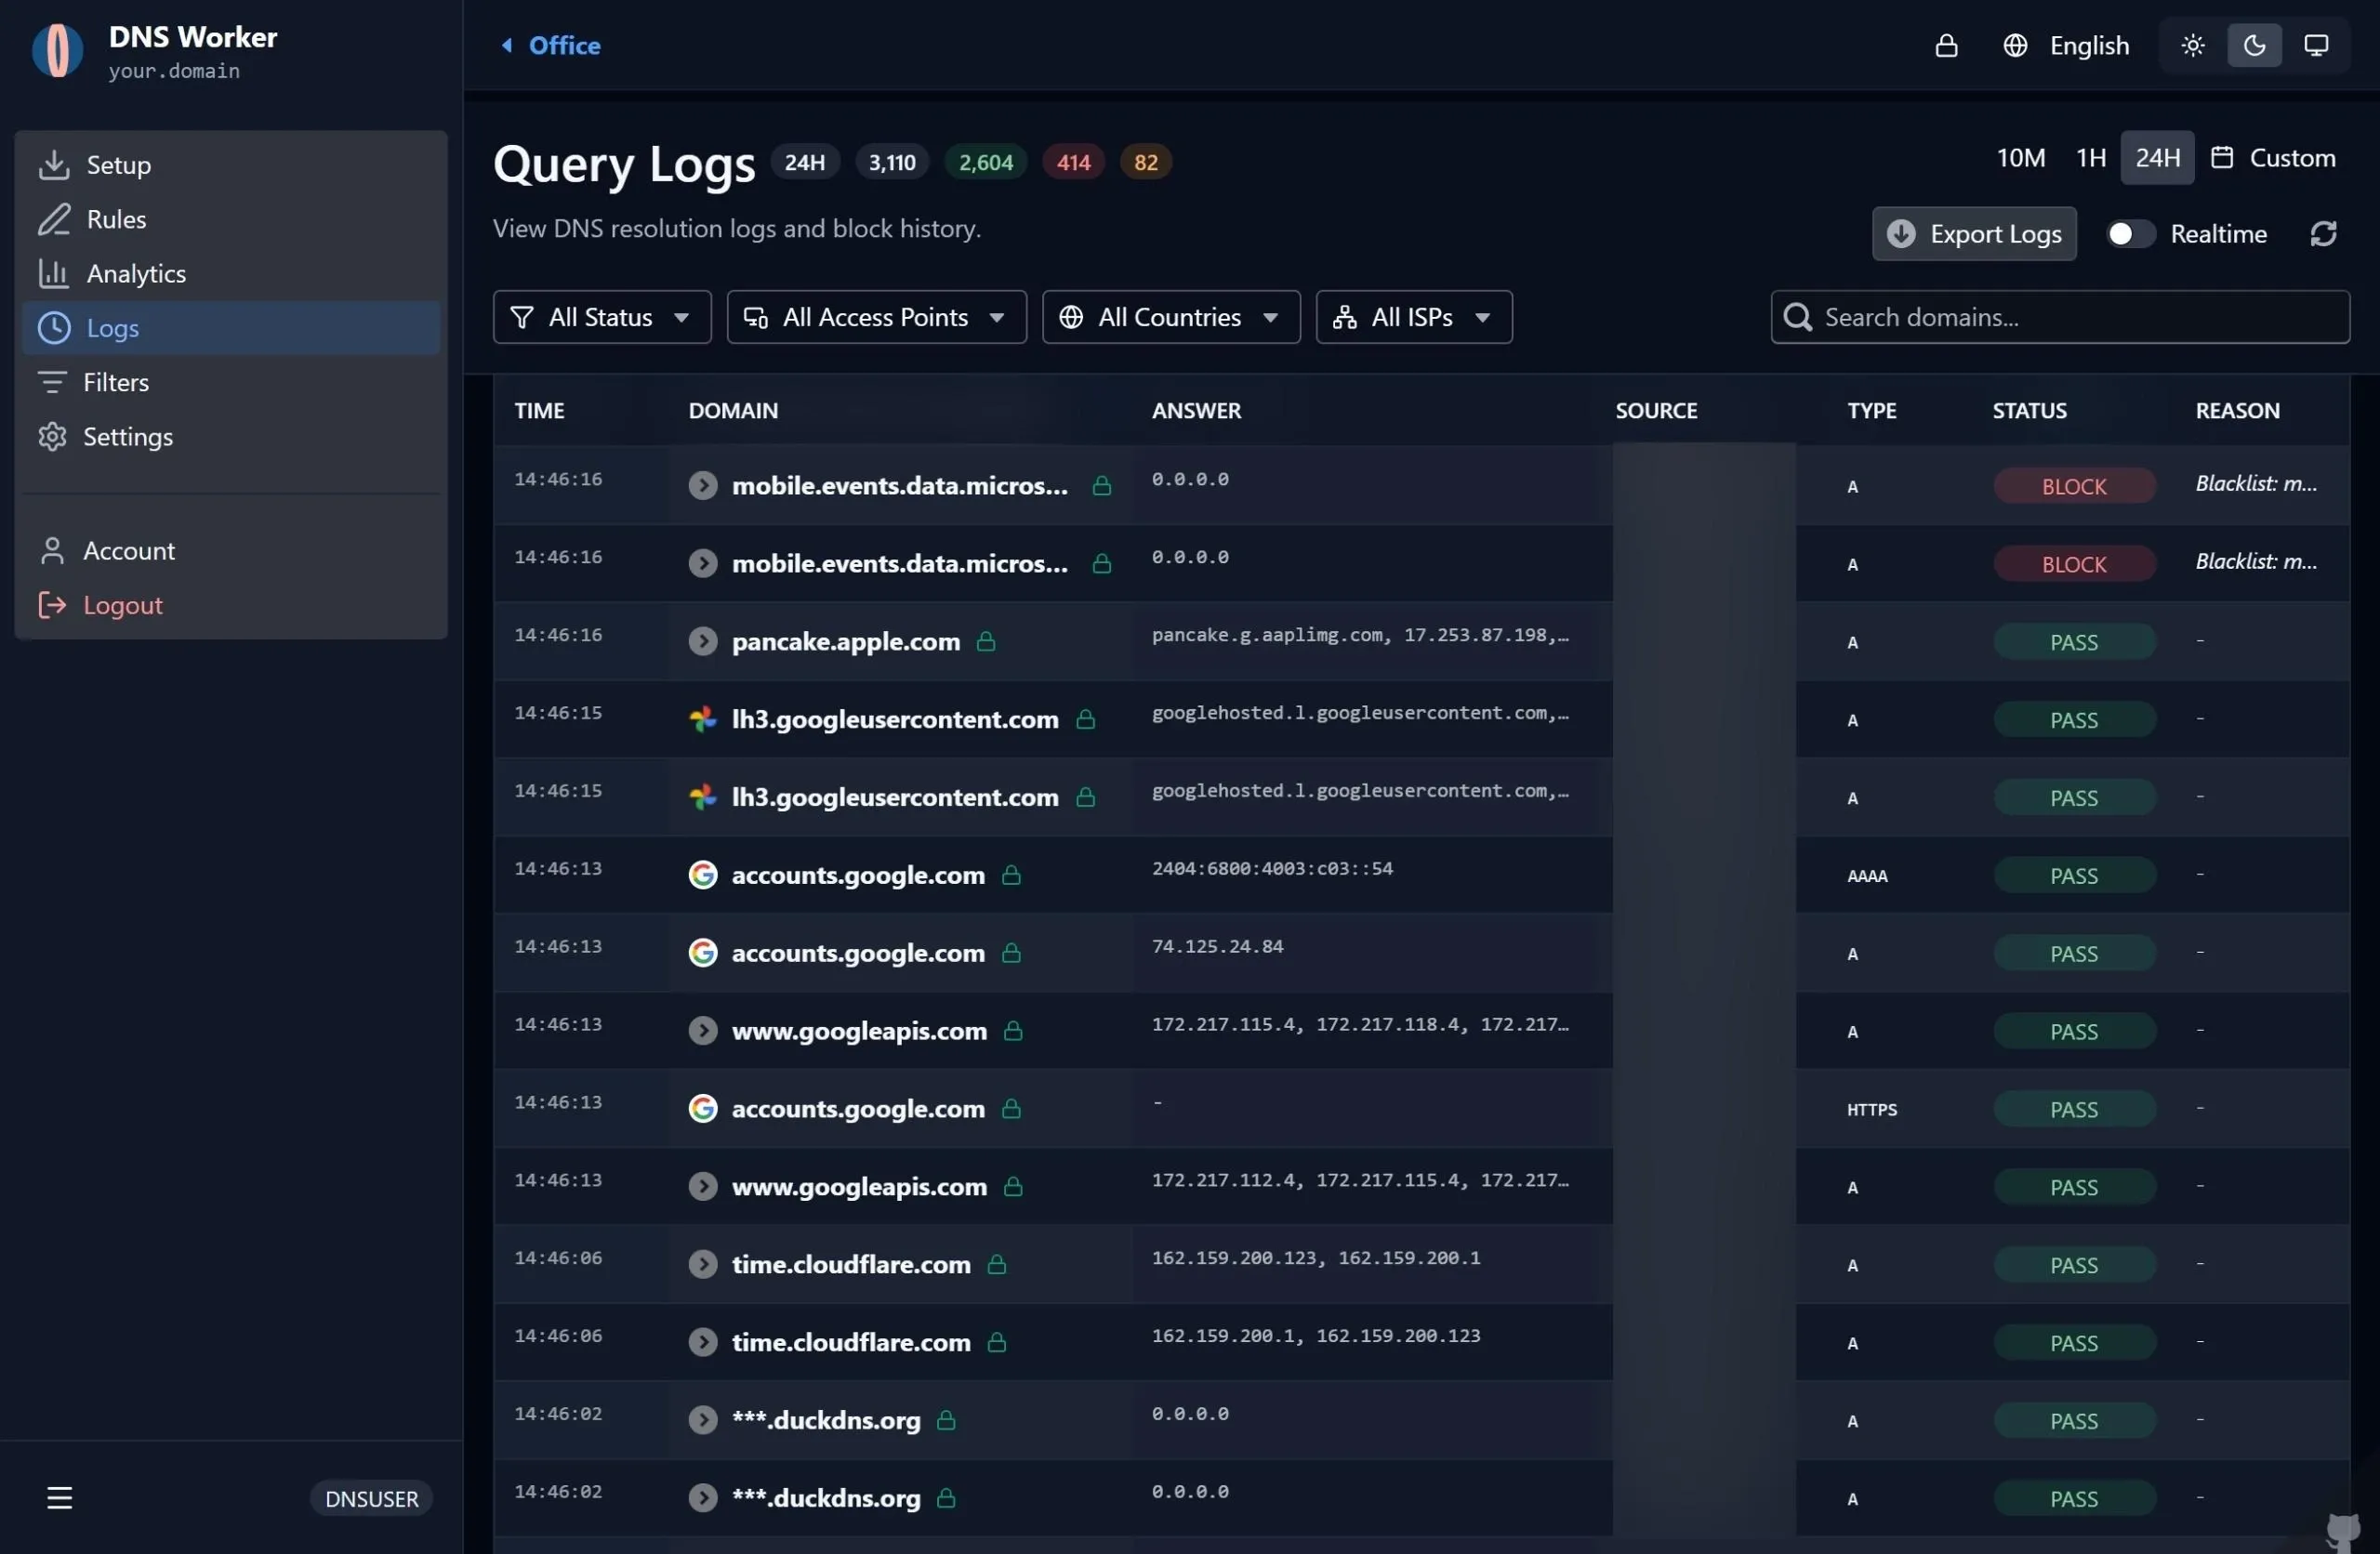This screenshot has width=2380, height=1554.
Task: Go to Setup in sidebar
Action: tap(231, 165)
